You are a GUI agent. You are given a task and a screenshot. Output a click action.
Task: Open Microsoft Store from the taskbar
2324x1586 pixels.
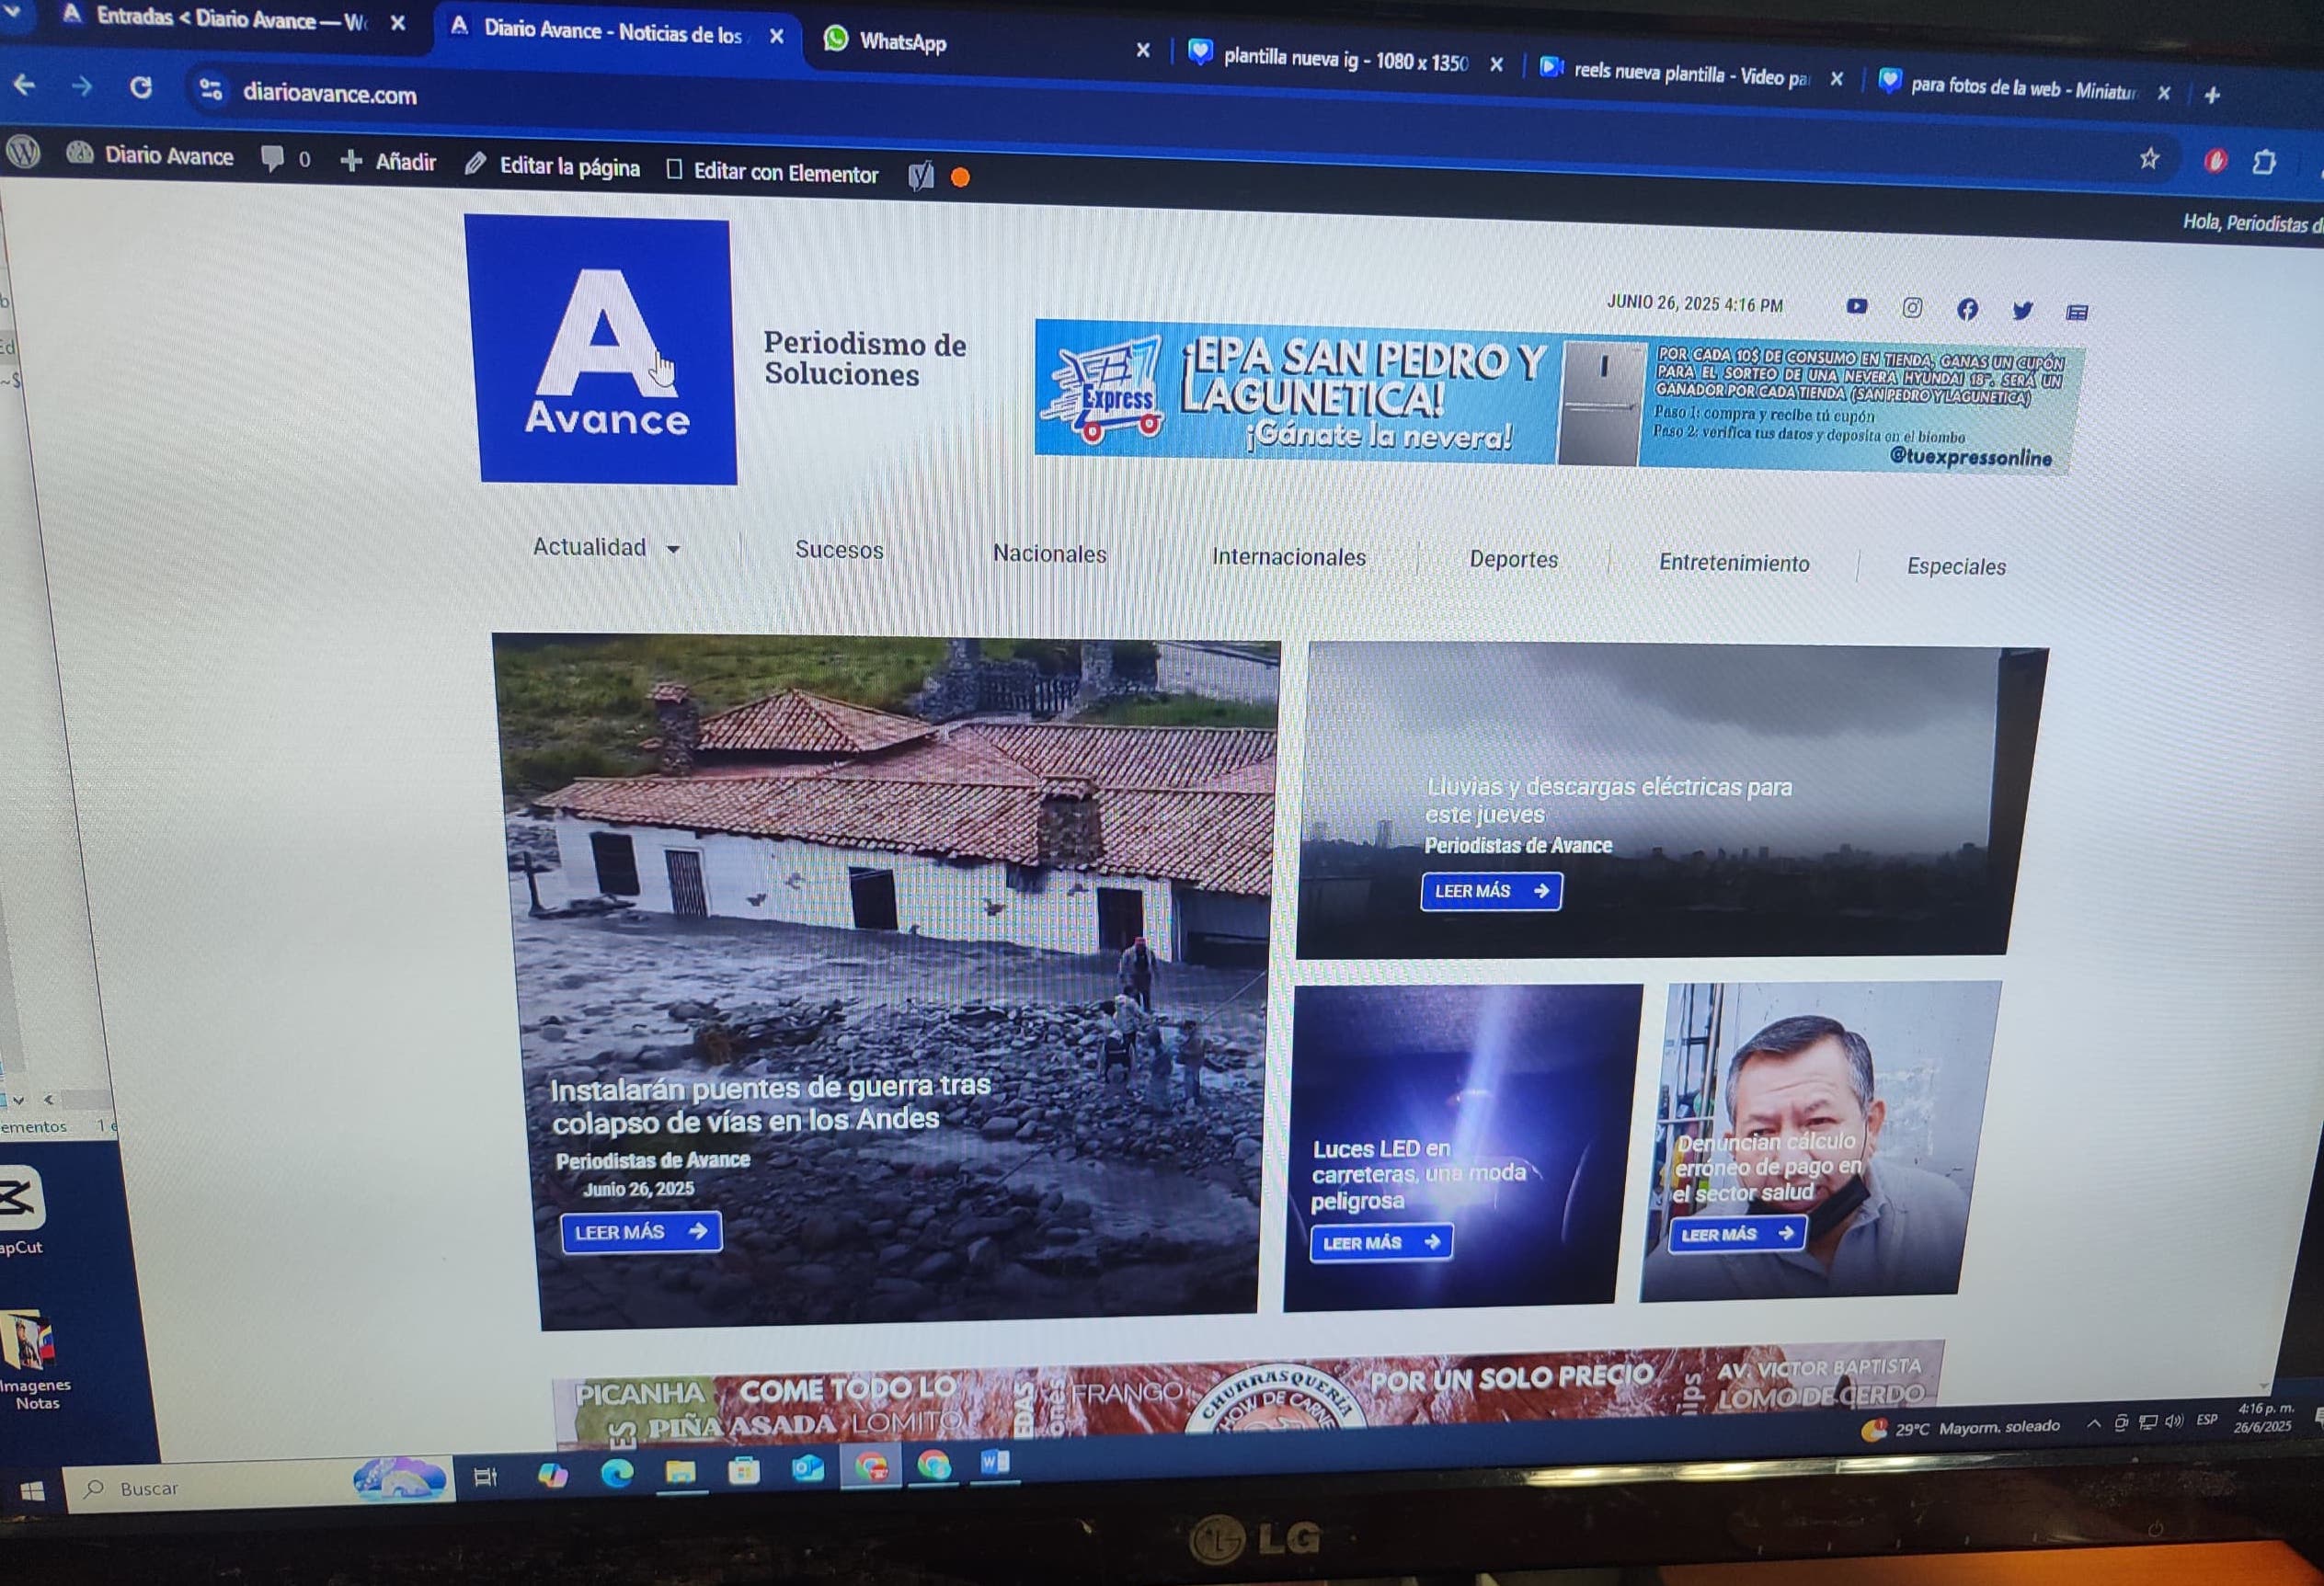pyautogui.click(x=743, y=1470)
